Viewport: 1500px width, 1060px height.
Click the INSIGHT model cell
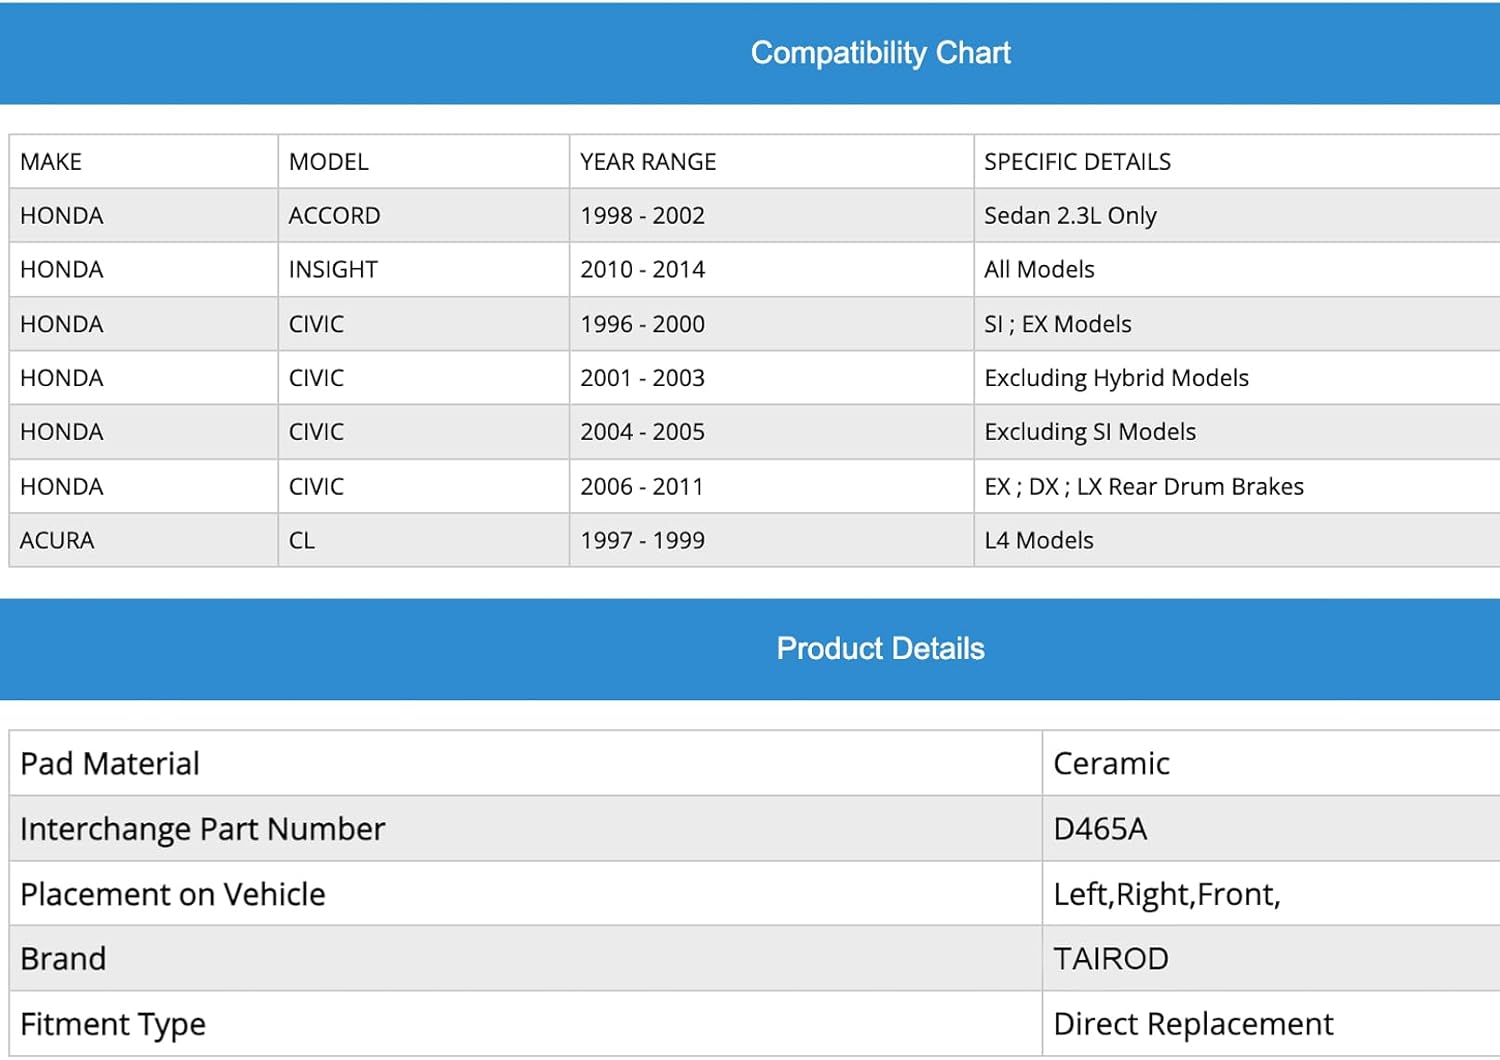click(333, 270)
